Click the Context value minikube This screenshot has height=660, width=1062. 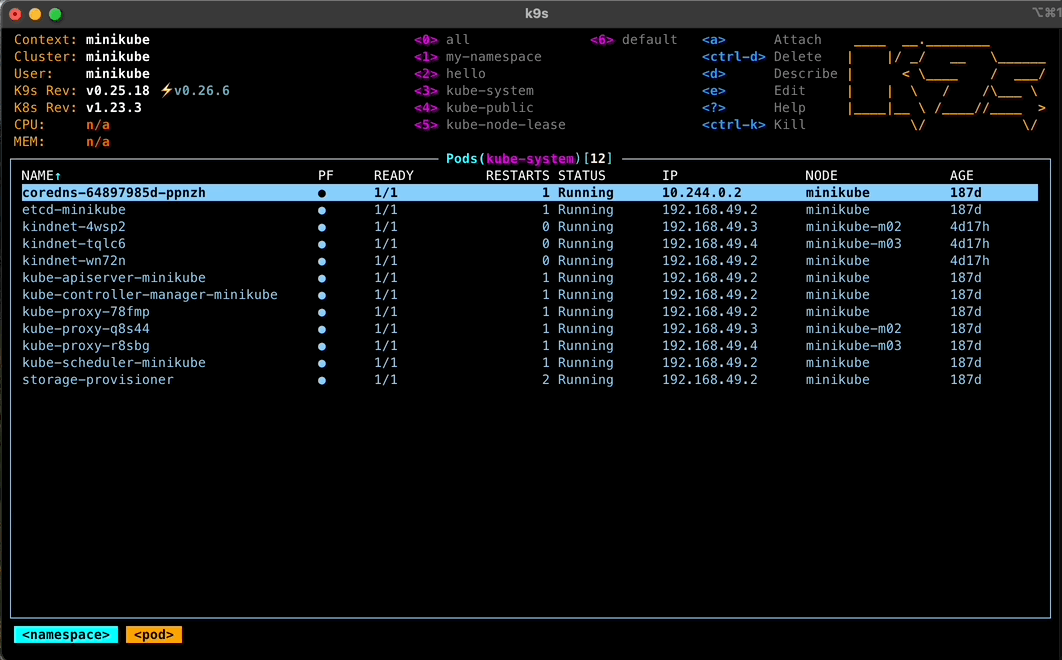pos(118,39)
